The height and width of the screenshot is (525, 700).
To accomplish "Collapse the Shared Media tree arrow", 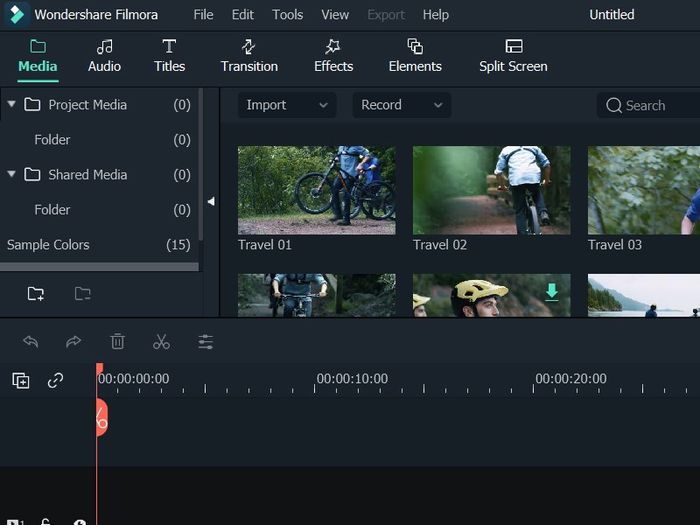I will [12, 174].
